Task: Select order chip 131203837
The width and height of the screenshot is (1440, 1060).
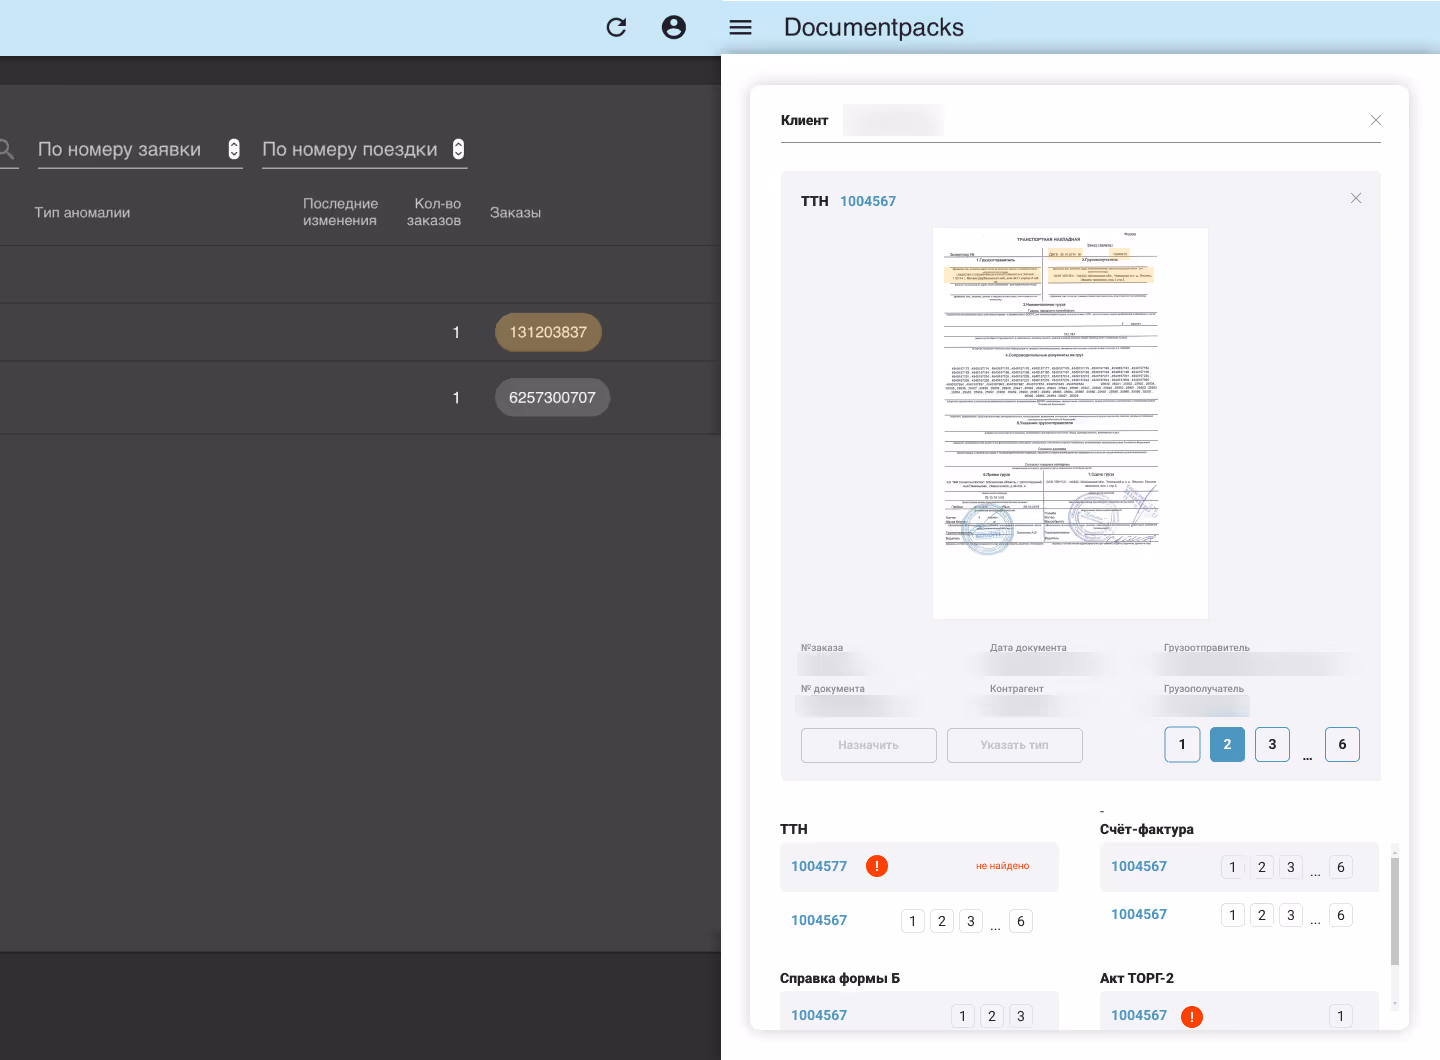Action: coord(548,332)
